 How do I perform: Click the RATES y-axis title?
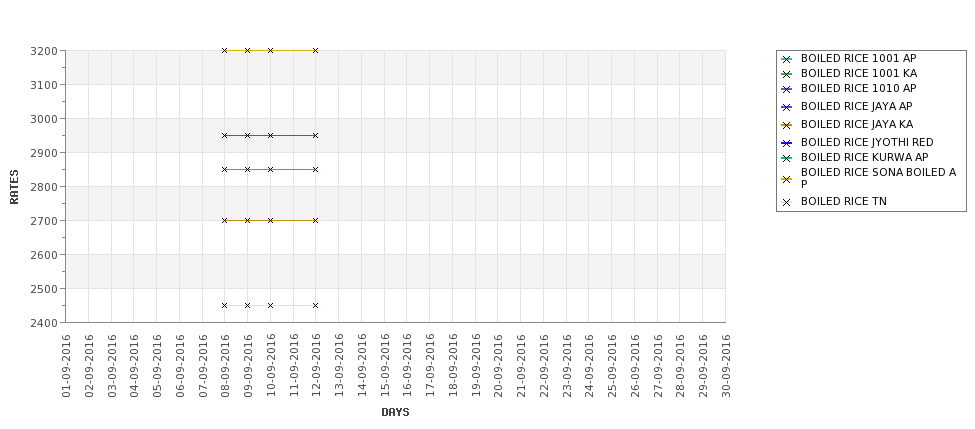(x=14, y=187)
